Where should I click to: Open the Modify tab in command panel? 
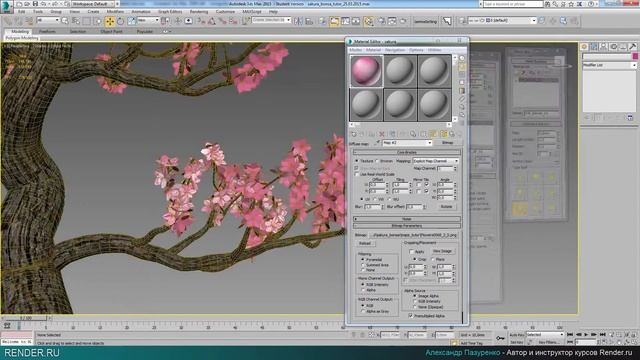point(594,47)
